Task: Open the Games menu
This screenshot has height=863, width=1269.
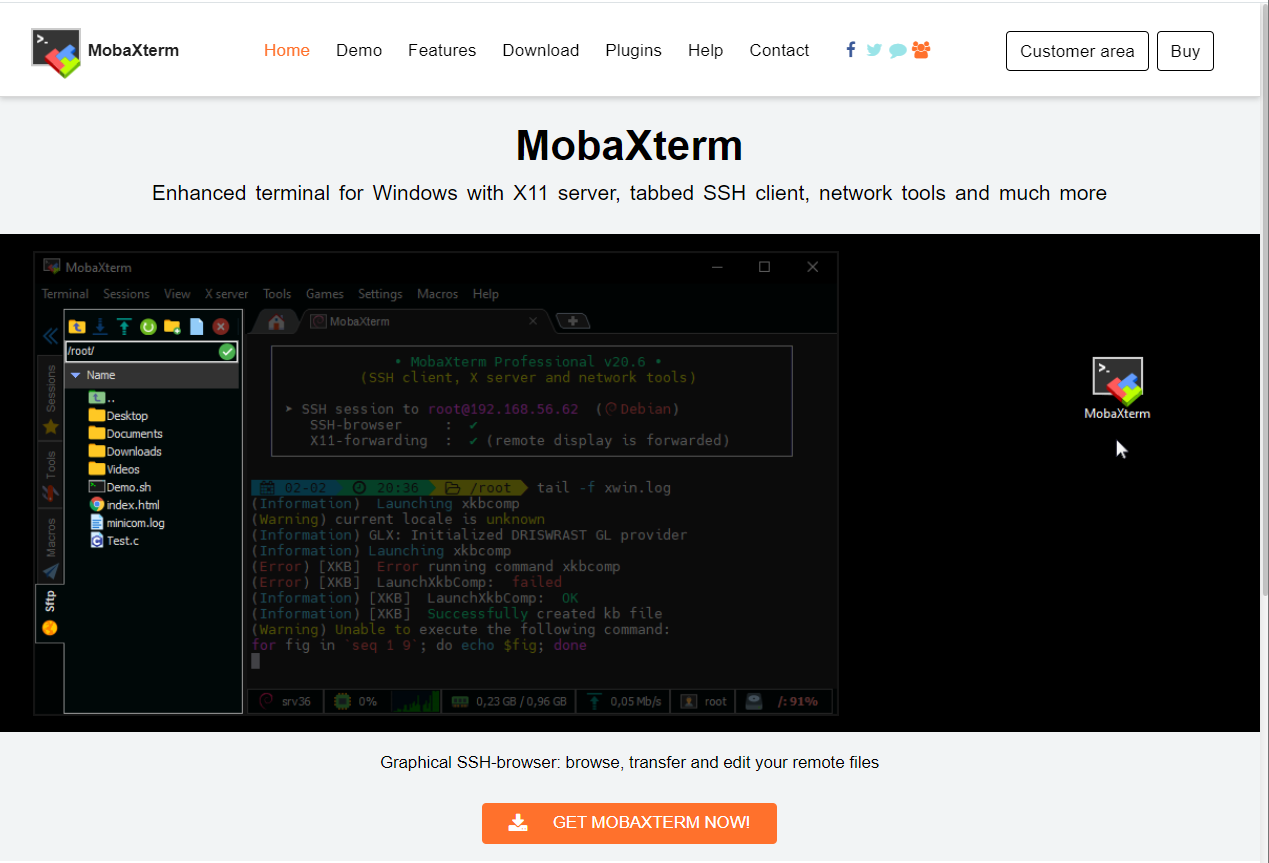Action: [325, 294]
